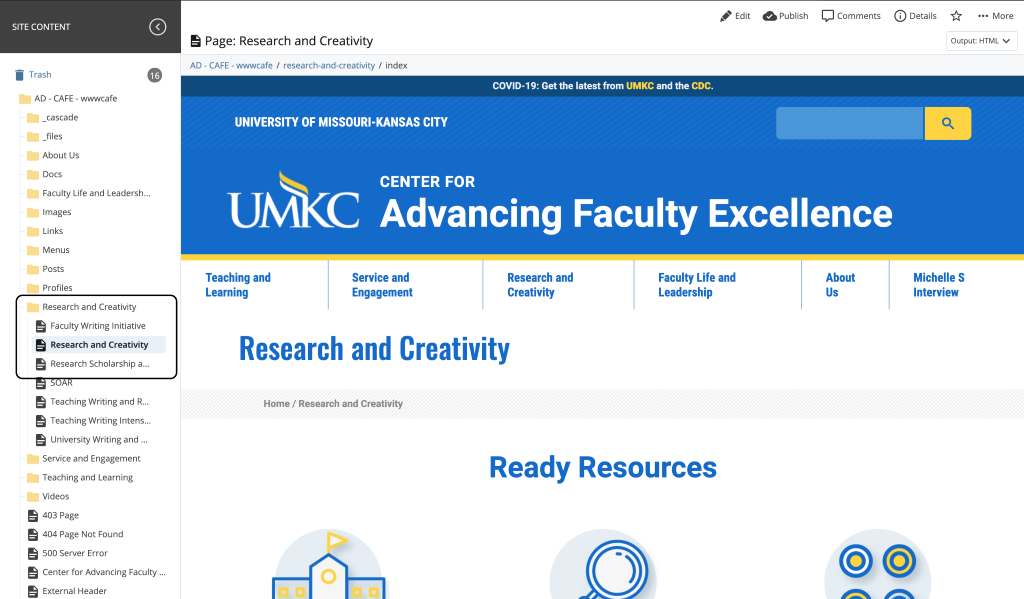Viewport: 1024px width, 599px height.
Task: Click the Edit button
Action: coord(735,16)
